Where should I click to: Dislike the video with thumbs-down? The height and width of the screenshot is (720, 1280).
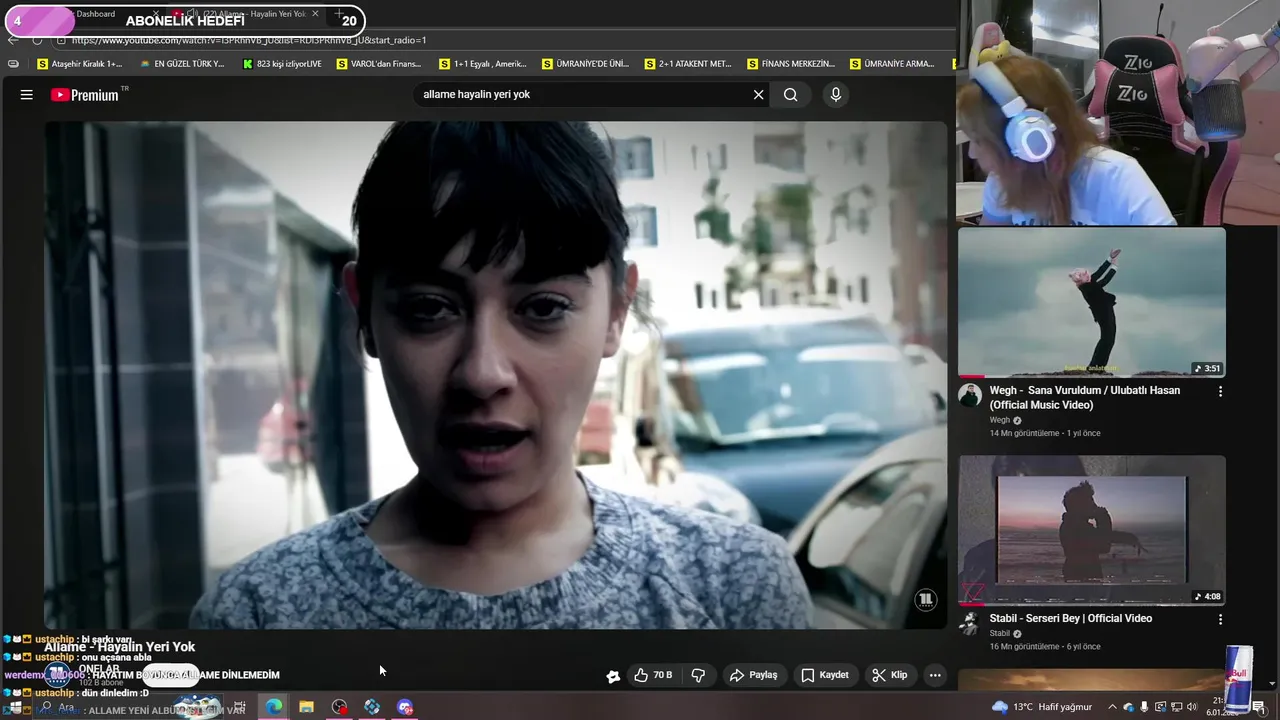(698, 675)
